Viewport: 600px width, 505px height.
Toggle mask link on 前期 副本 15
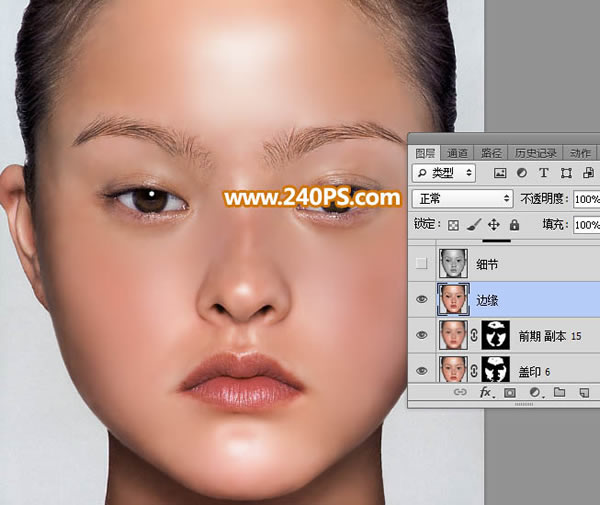(x=474, y=335)
